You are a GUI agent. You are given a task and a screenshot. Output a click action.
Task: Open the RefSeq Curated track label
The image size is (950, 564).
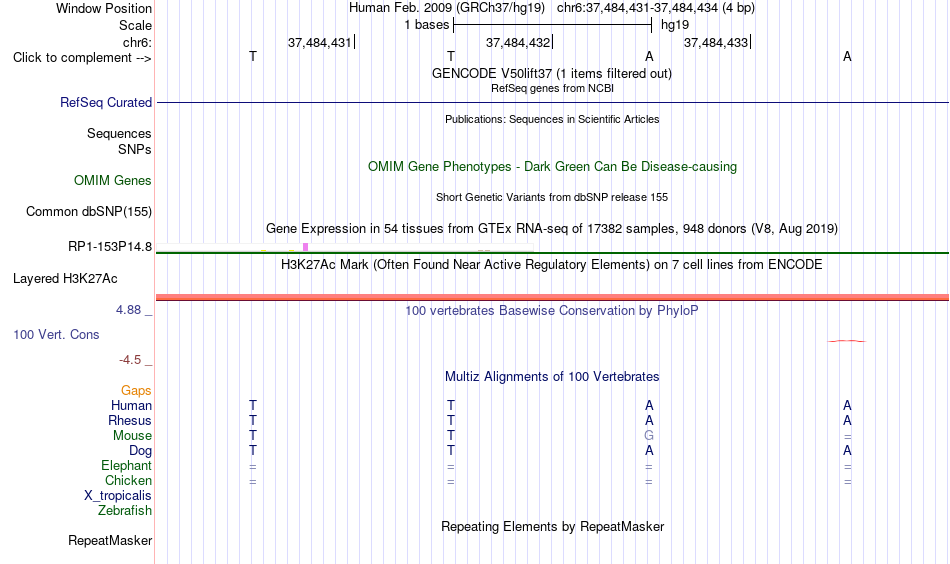(105, 102)
